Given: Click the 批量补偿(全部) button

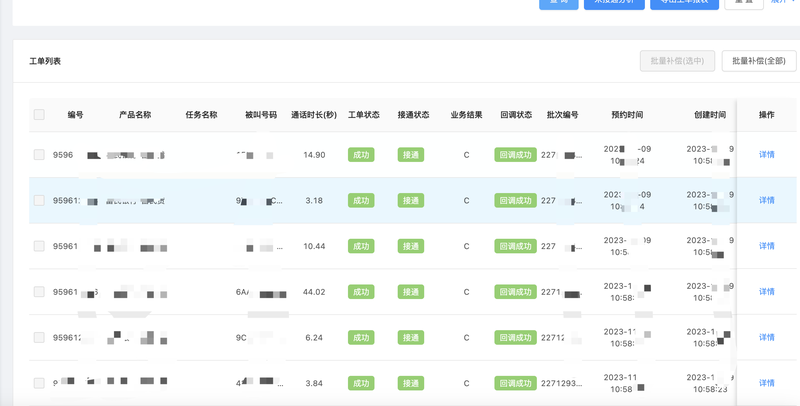Looking at the screenshot, I should point(759,61).
